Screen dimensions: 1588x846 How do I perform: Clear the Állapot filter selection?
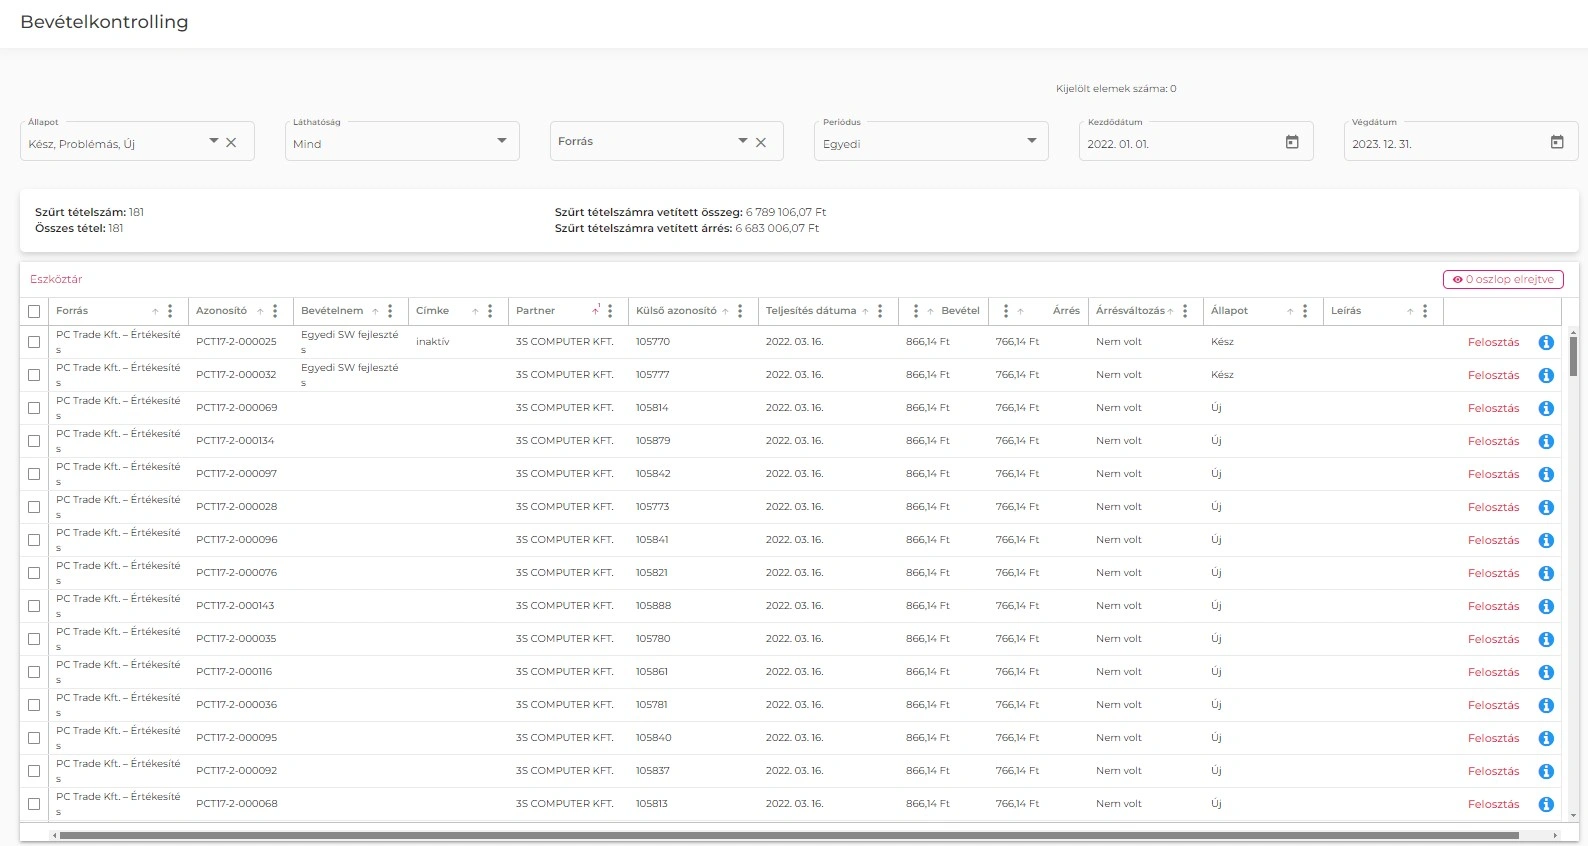click(231, 143)
